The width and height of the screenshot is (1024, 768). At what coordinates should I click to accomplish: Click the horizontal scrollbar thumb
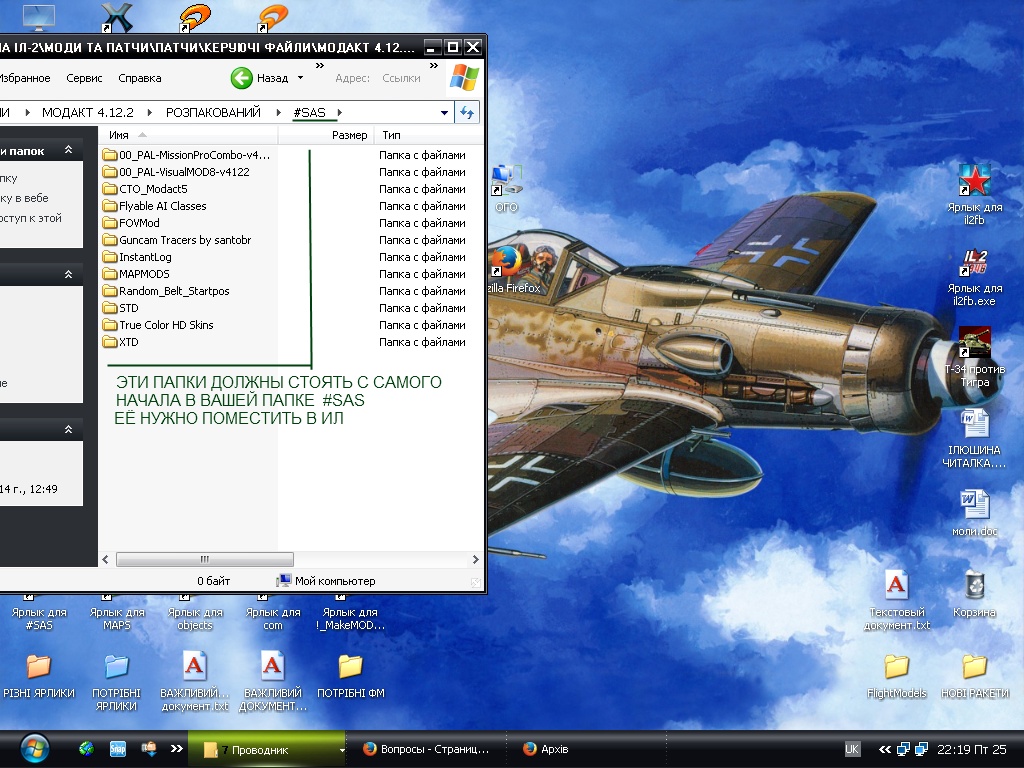(204, 559)
